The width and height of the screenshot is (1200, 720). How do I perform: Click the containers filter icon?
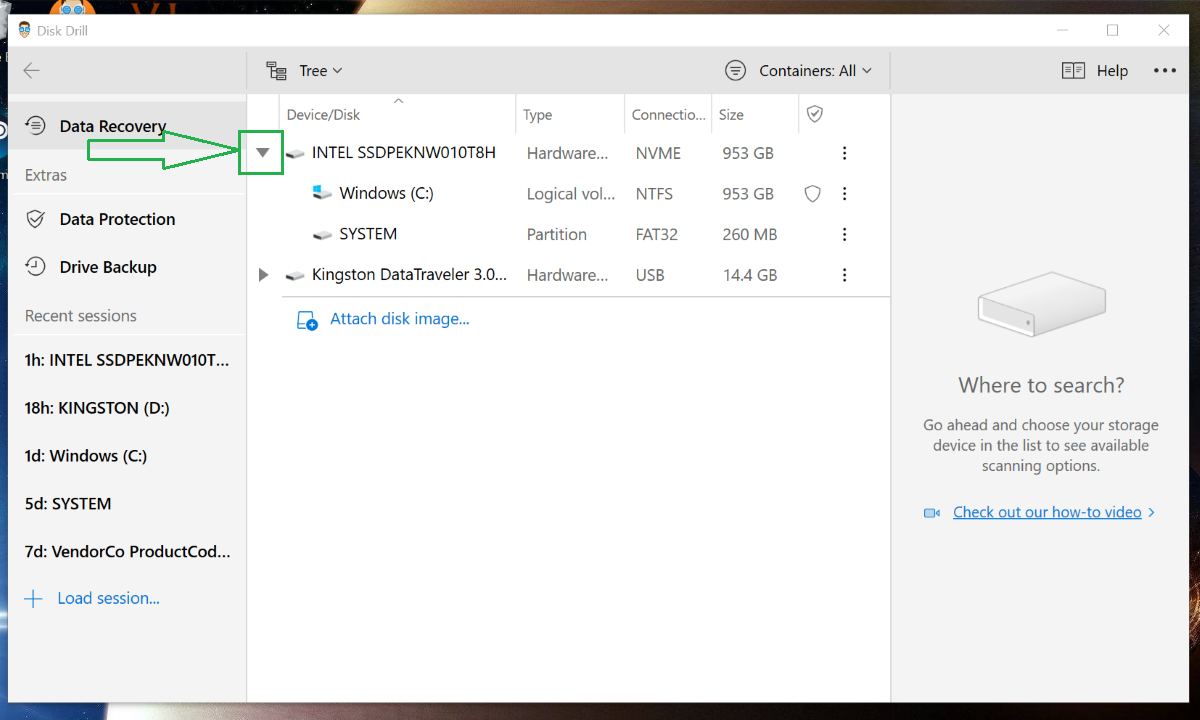pyautogui.click(x=736, y=71)
